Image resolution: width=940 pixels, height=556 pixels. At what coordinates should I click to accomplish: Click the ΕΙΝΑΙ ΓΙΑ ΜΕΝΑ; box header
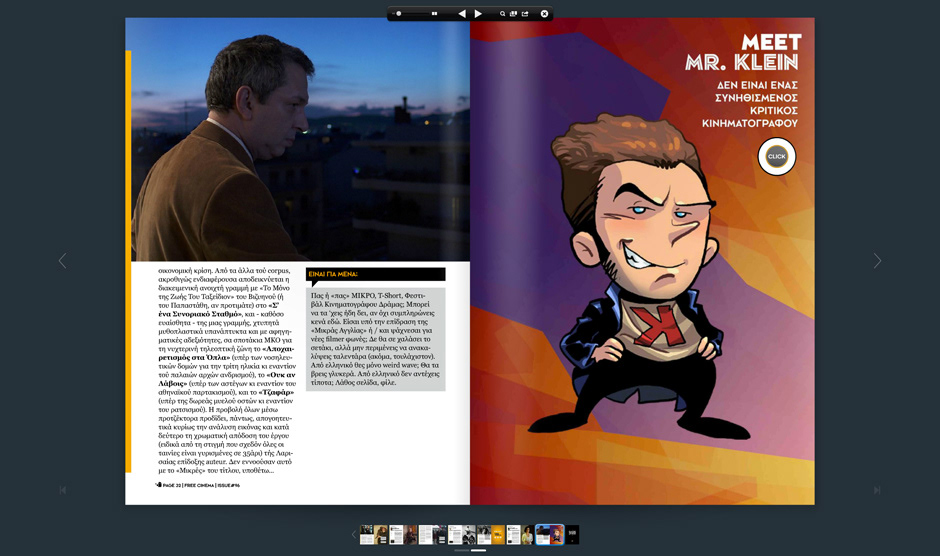click(375, 274)
